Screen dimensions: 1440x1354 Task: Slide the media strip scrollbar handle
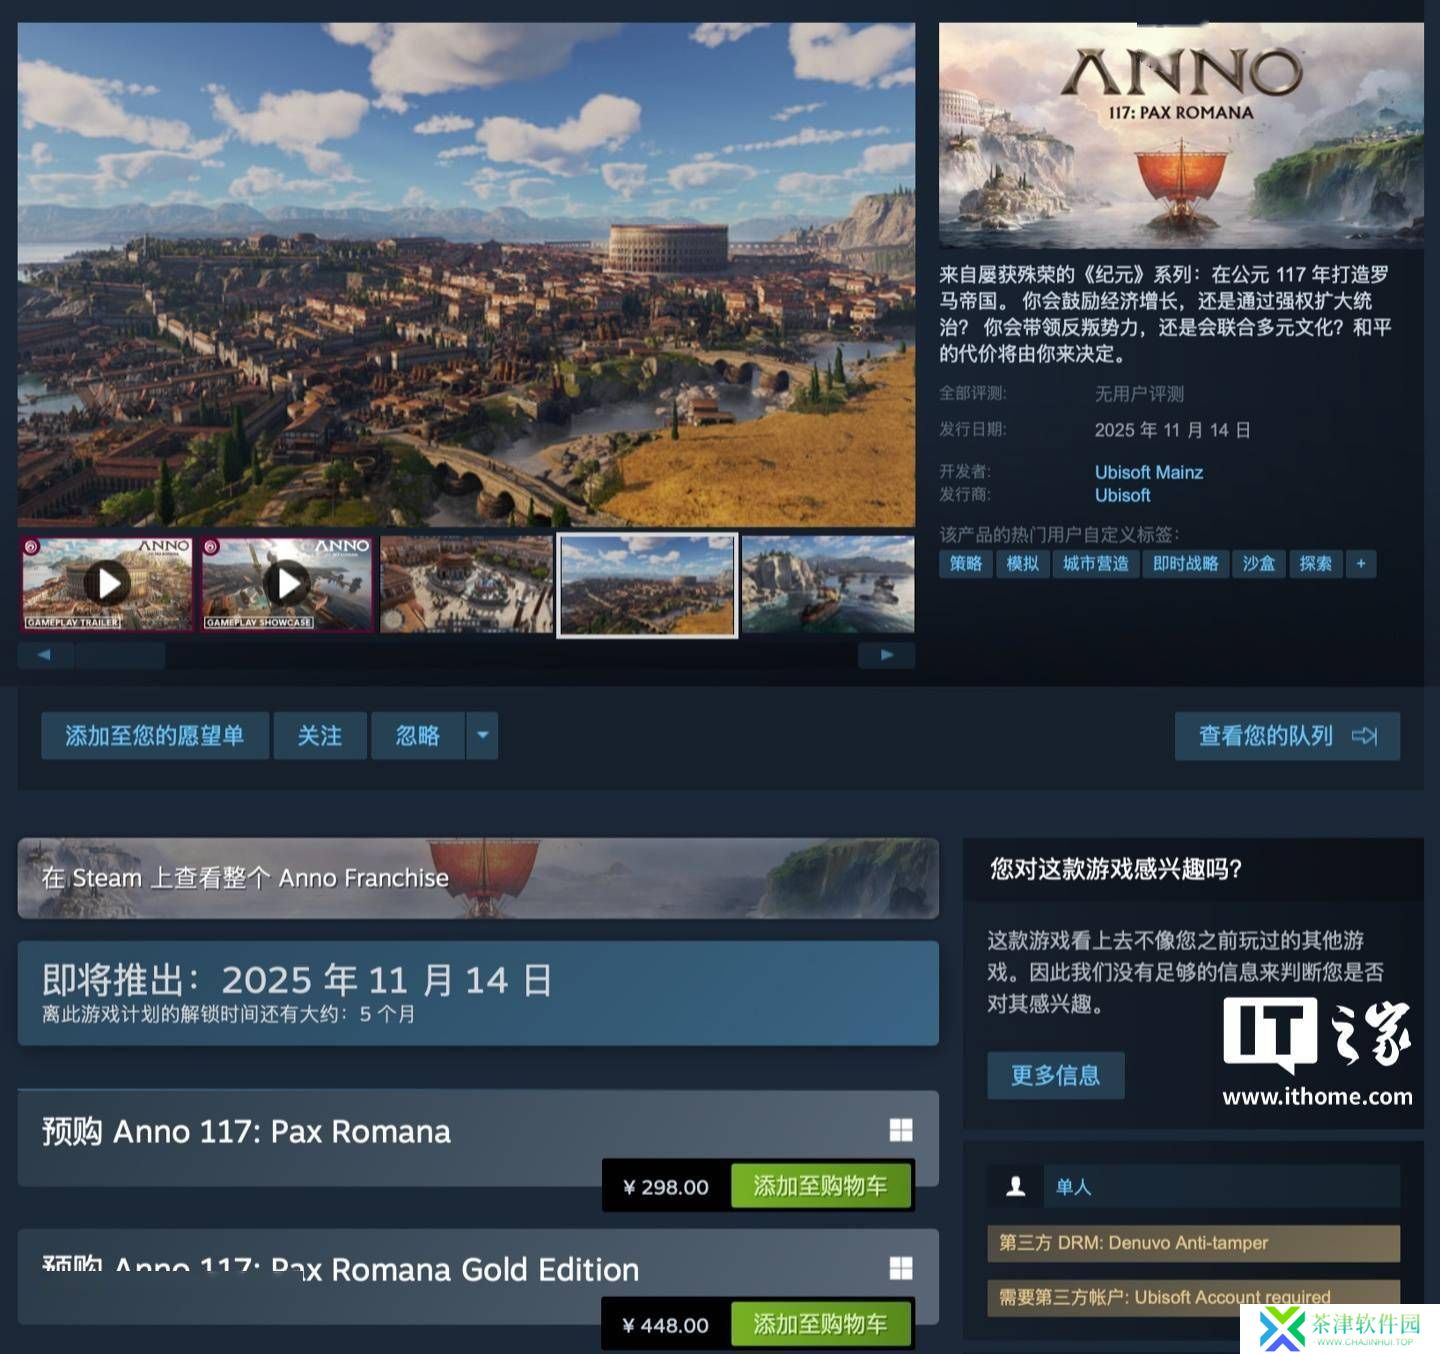(x=121, y=655)
